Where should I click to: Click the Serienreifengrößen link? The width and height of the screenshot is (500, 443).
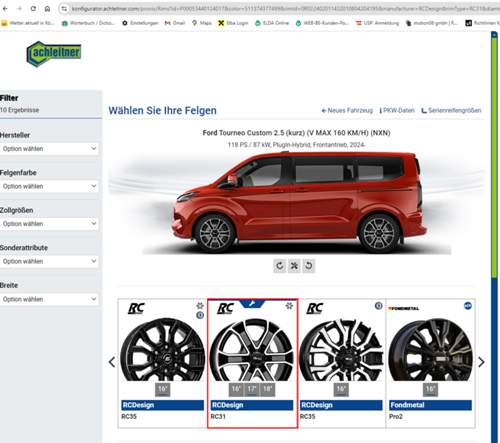451,110
